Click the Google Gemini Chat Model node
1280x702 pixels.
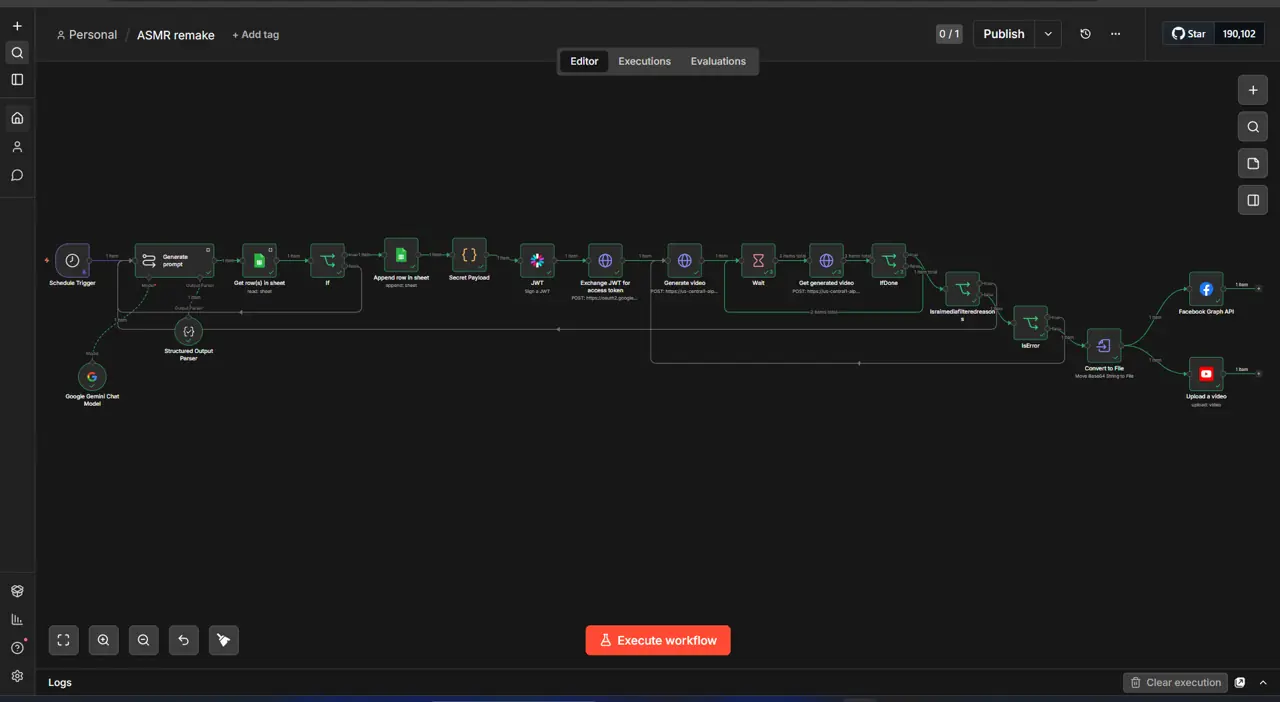coord(92,376)
